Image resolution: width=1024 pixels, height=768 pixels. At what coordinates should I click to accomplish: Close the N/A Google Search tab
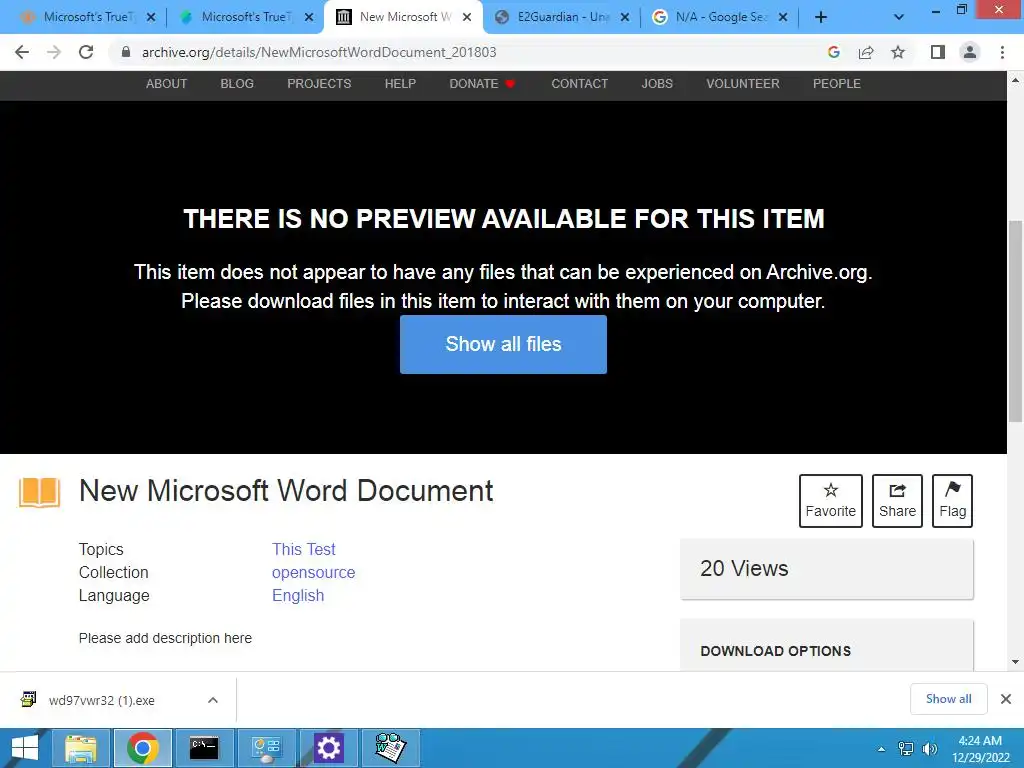click(x=783, y=18)
